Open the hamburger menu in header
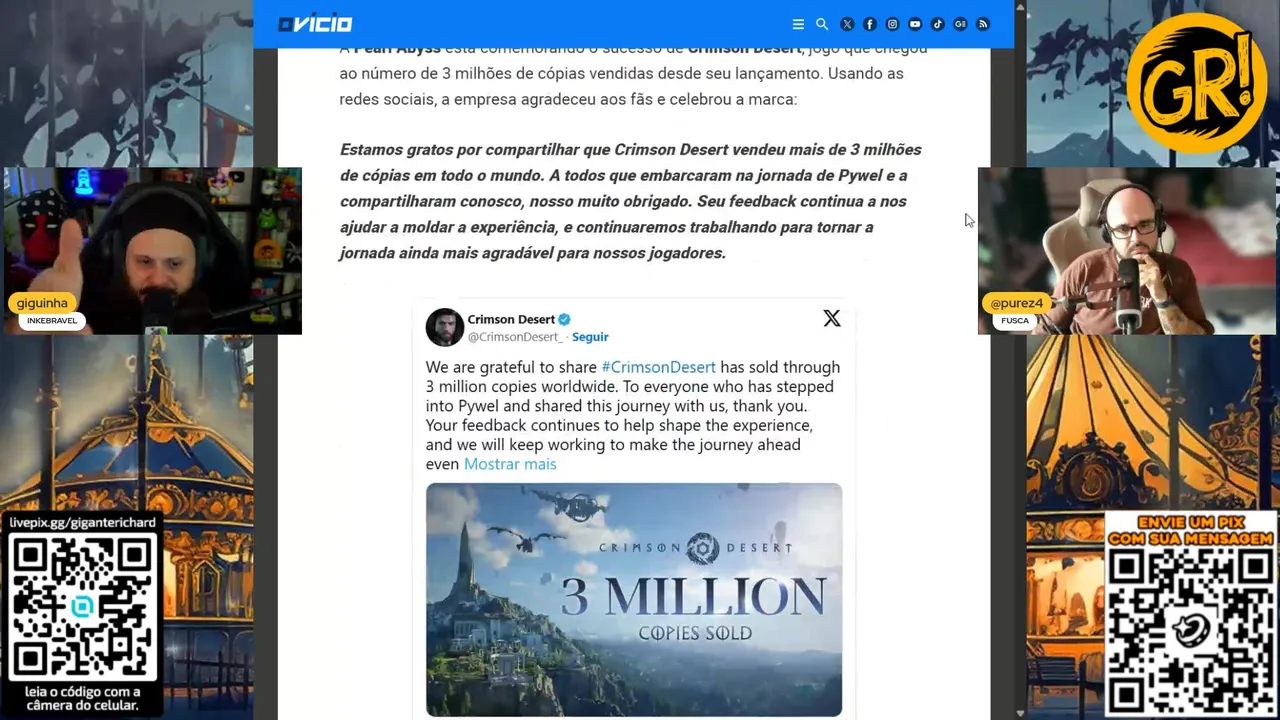Screen dimensions: 1280x720 (x=798, y=24)
